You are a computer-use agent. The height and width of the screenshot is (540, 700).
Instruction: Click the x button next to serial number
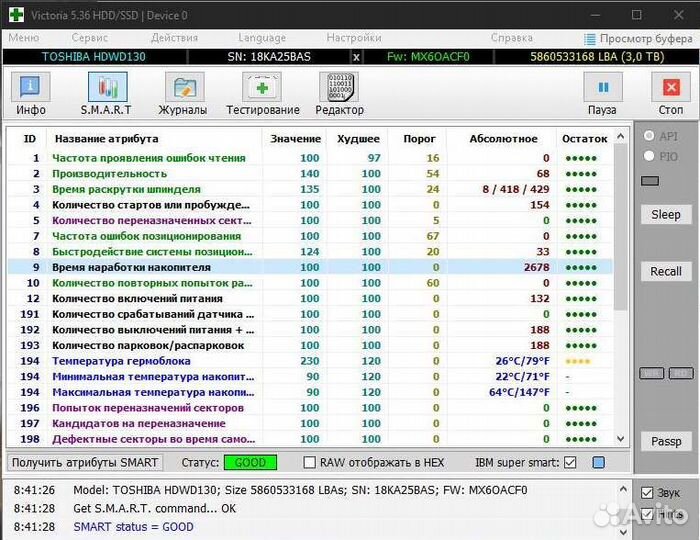pos(356,57)
